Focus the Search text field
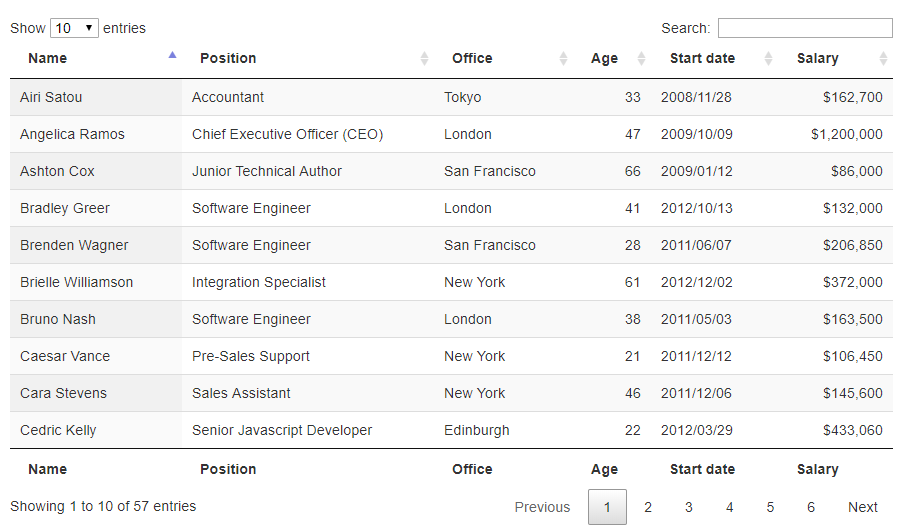The image size is (914, 531). click(804, 28)
